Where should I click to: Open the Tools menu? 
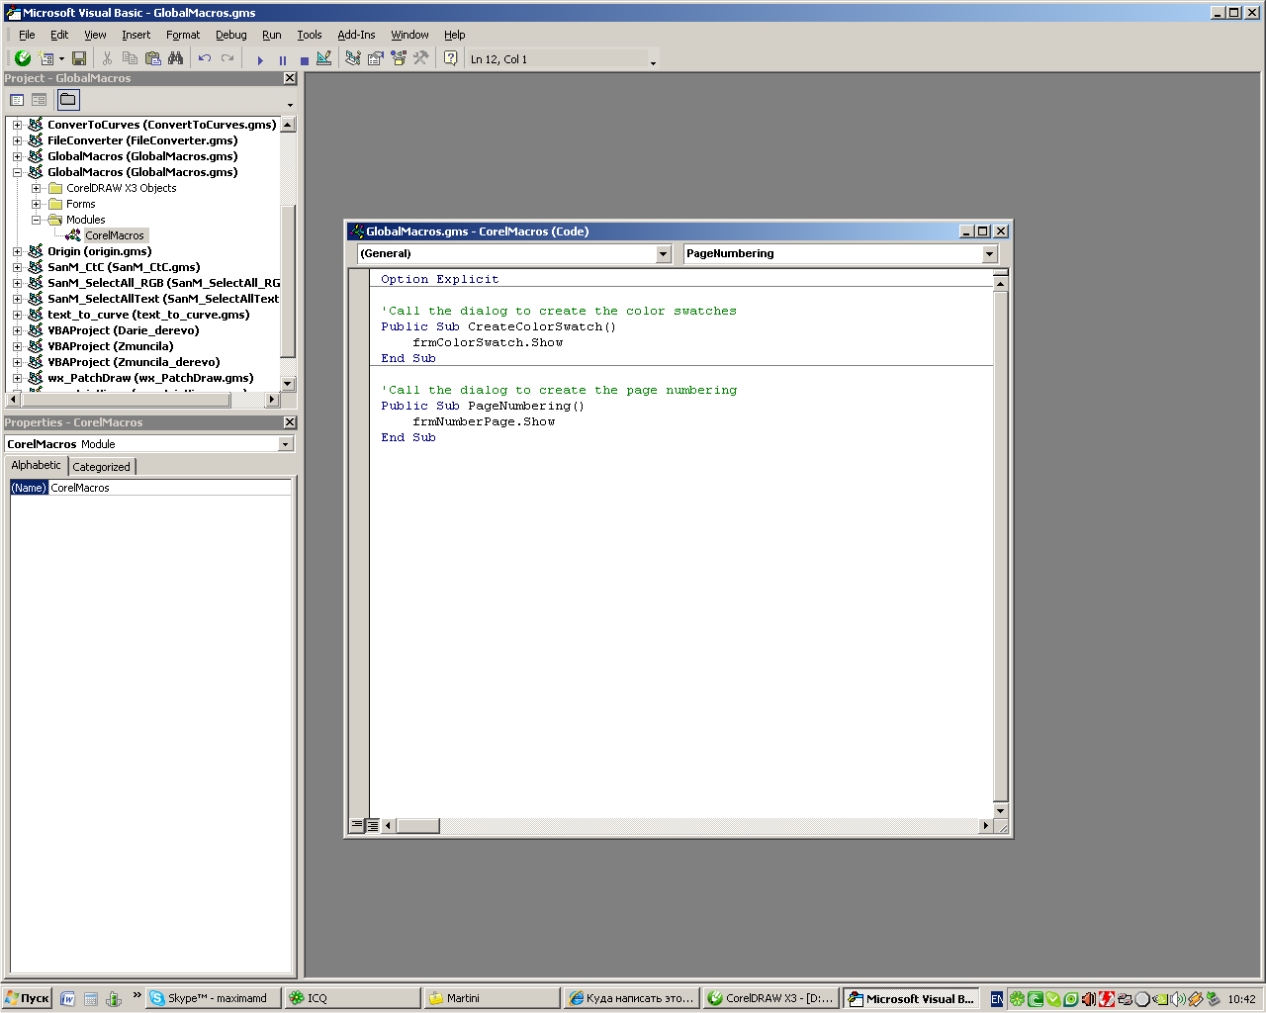pyautogui.click(x=309, y=35)
